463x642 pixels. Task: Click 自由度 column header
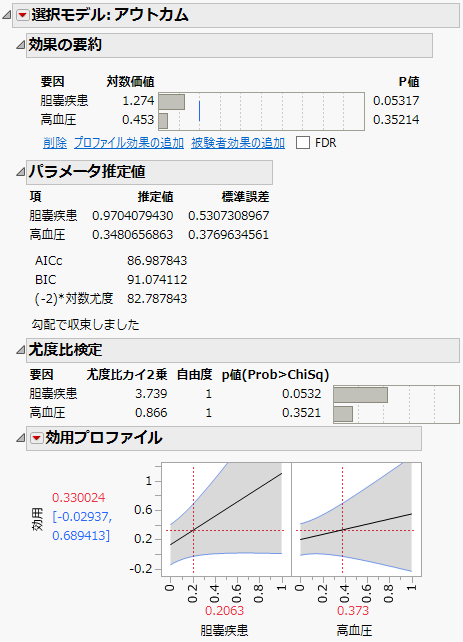point(194,375)
